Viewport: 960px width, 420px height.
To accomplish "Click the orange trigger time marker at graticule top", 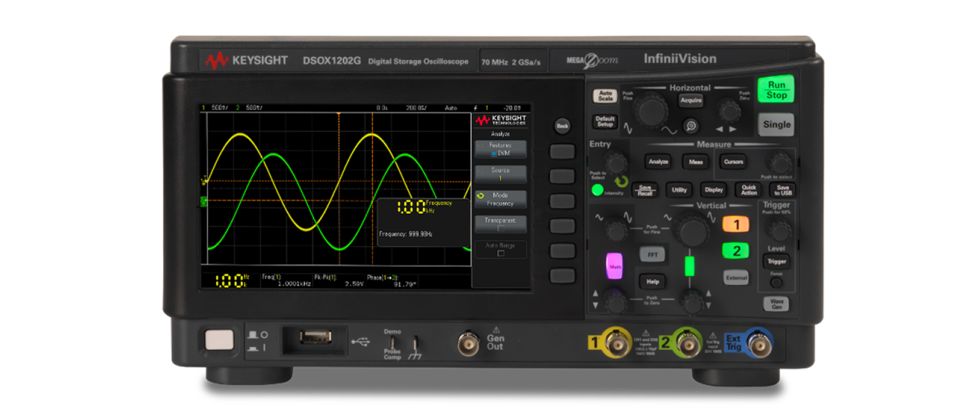I will pyautogui.click(x=339, y=114).
